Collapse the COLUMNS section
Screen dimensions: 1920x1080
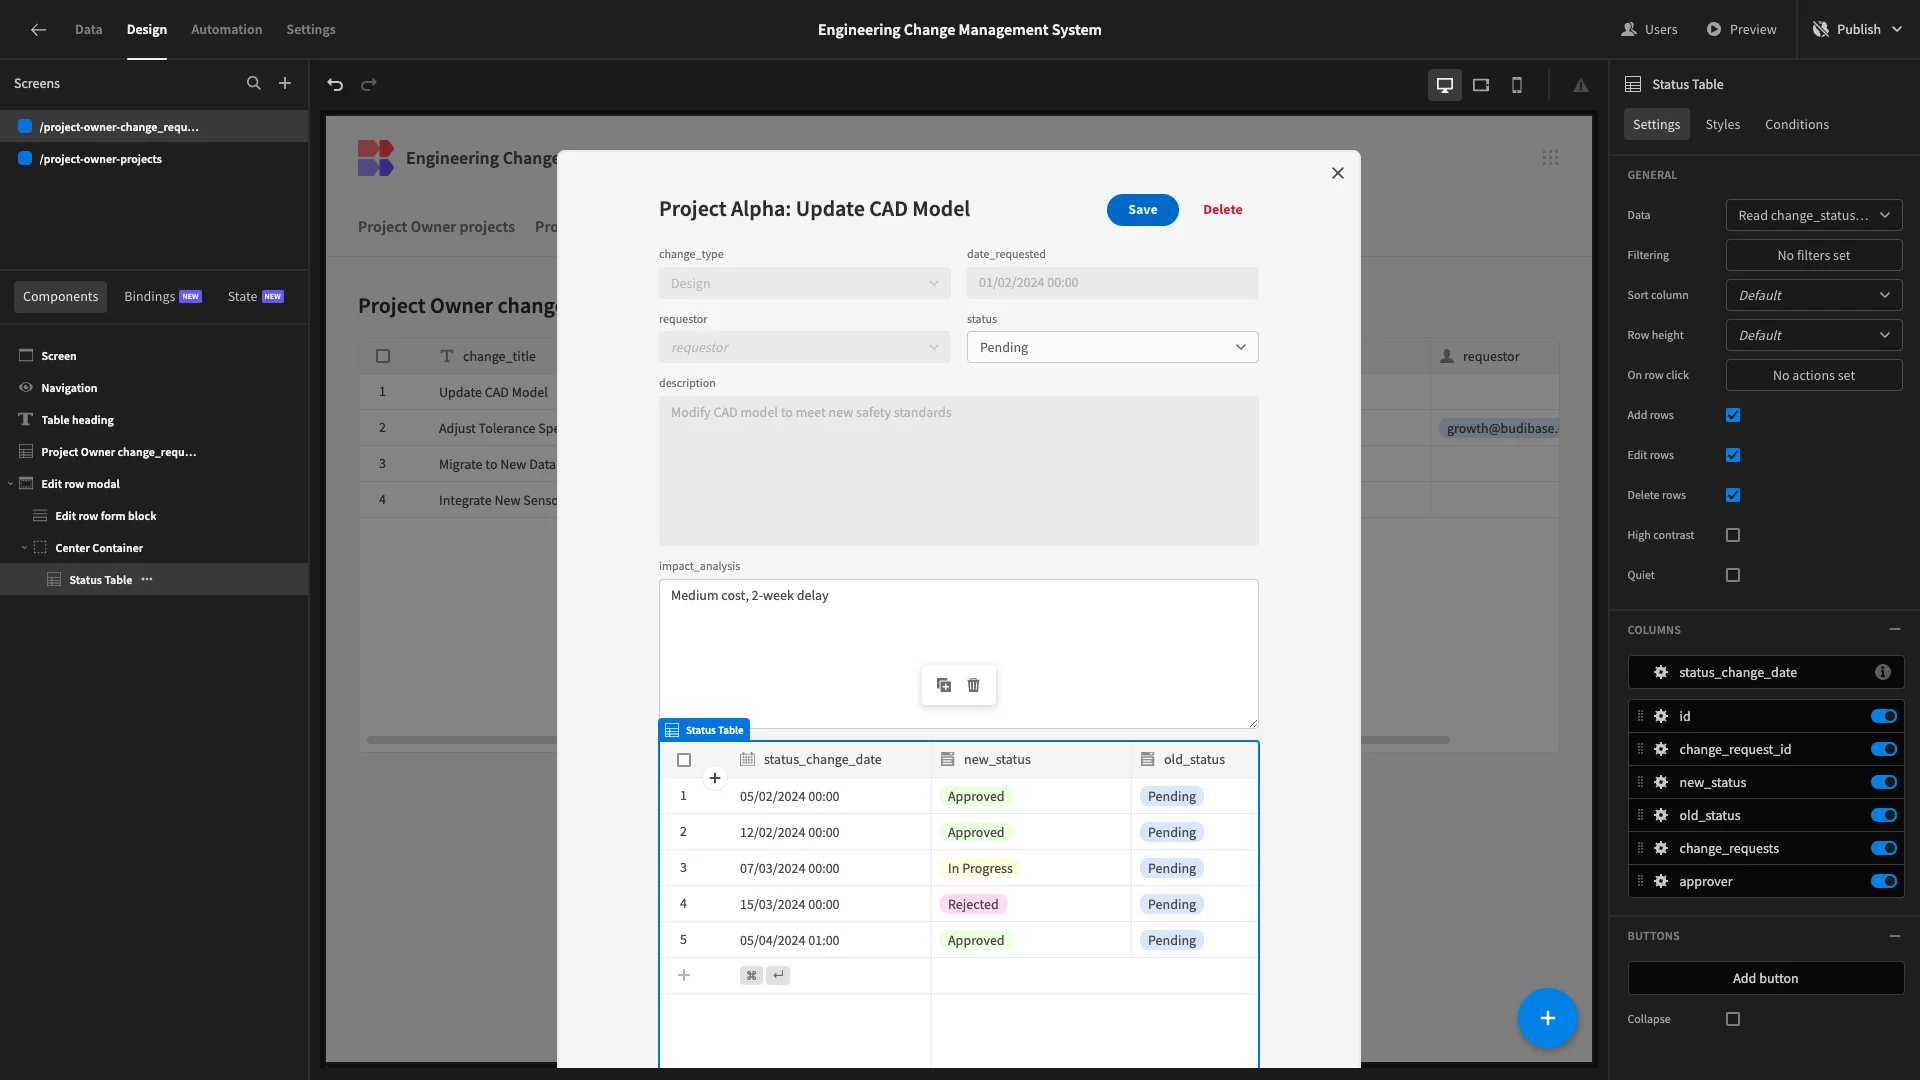1895,630
